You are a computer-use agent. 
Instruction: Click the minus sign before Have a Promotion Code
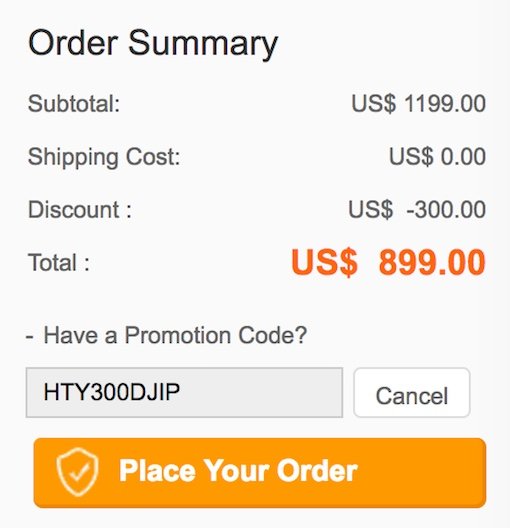click(x=30, y=336)
